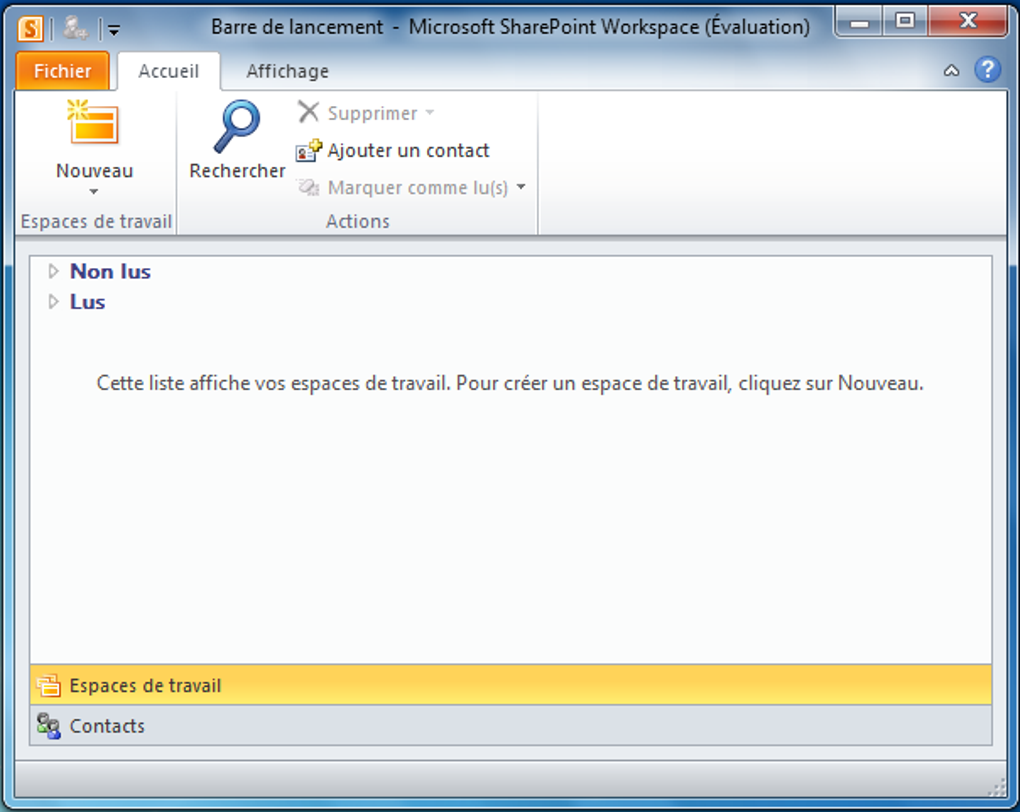Click the Marquer comme lu(s) icon

tap(308, 187)
